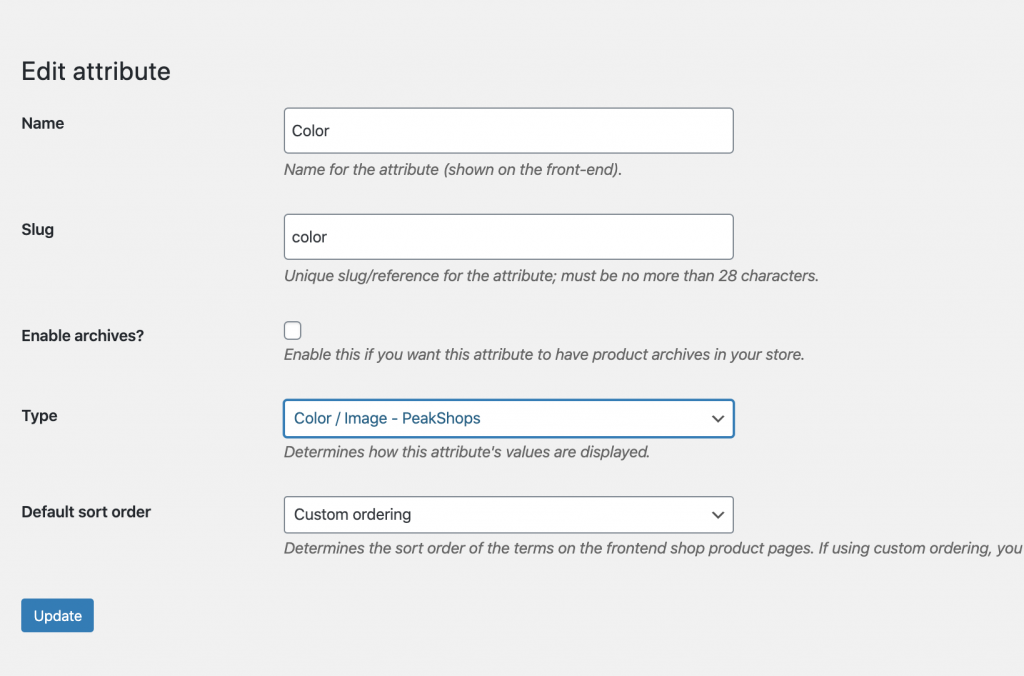This screenshot has width=1024, height=676.
Task: Click the Type description hint text
Action: (x=467, y=452)
